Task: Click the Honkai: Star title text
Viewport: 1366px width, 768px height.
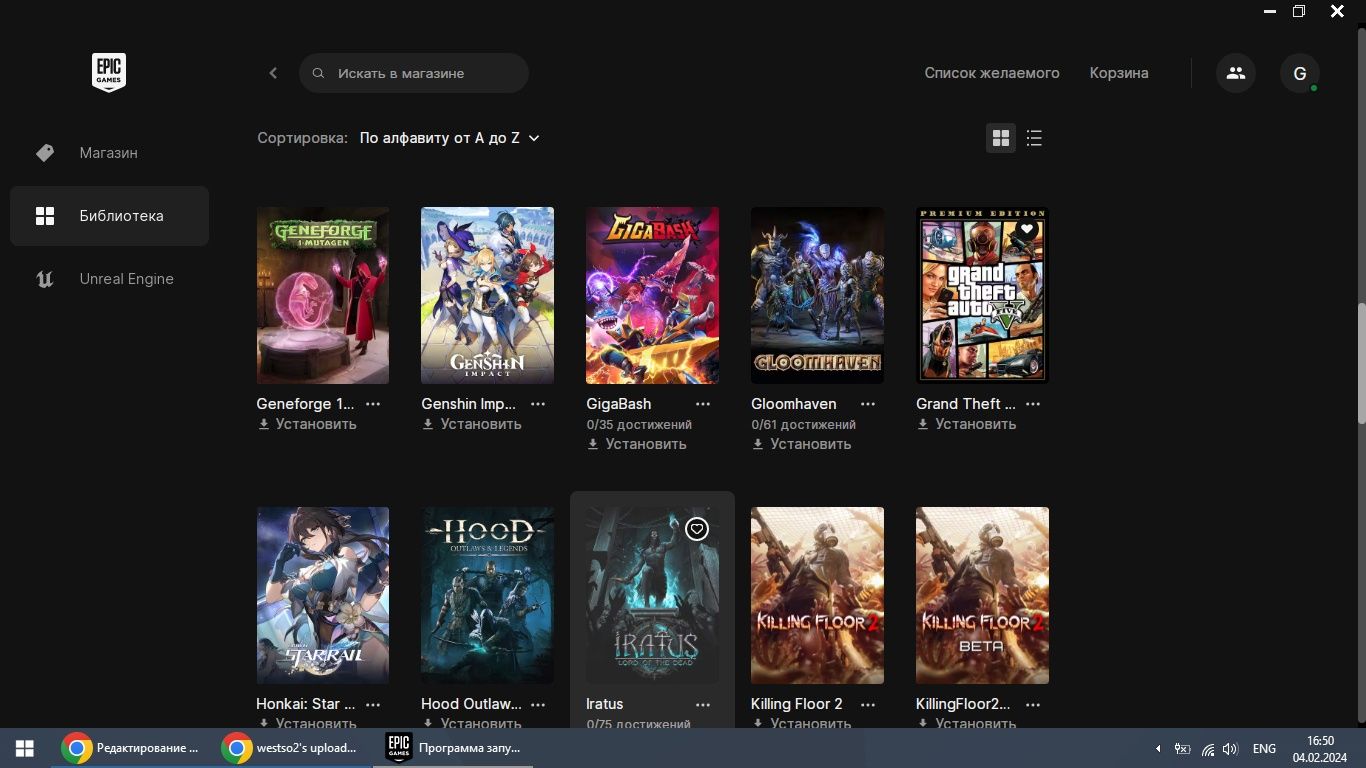Action: 305,704
